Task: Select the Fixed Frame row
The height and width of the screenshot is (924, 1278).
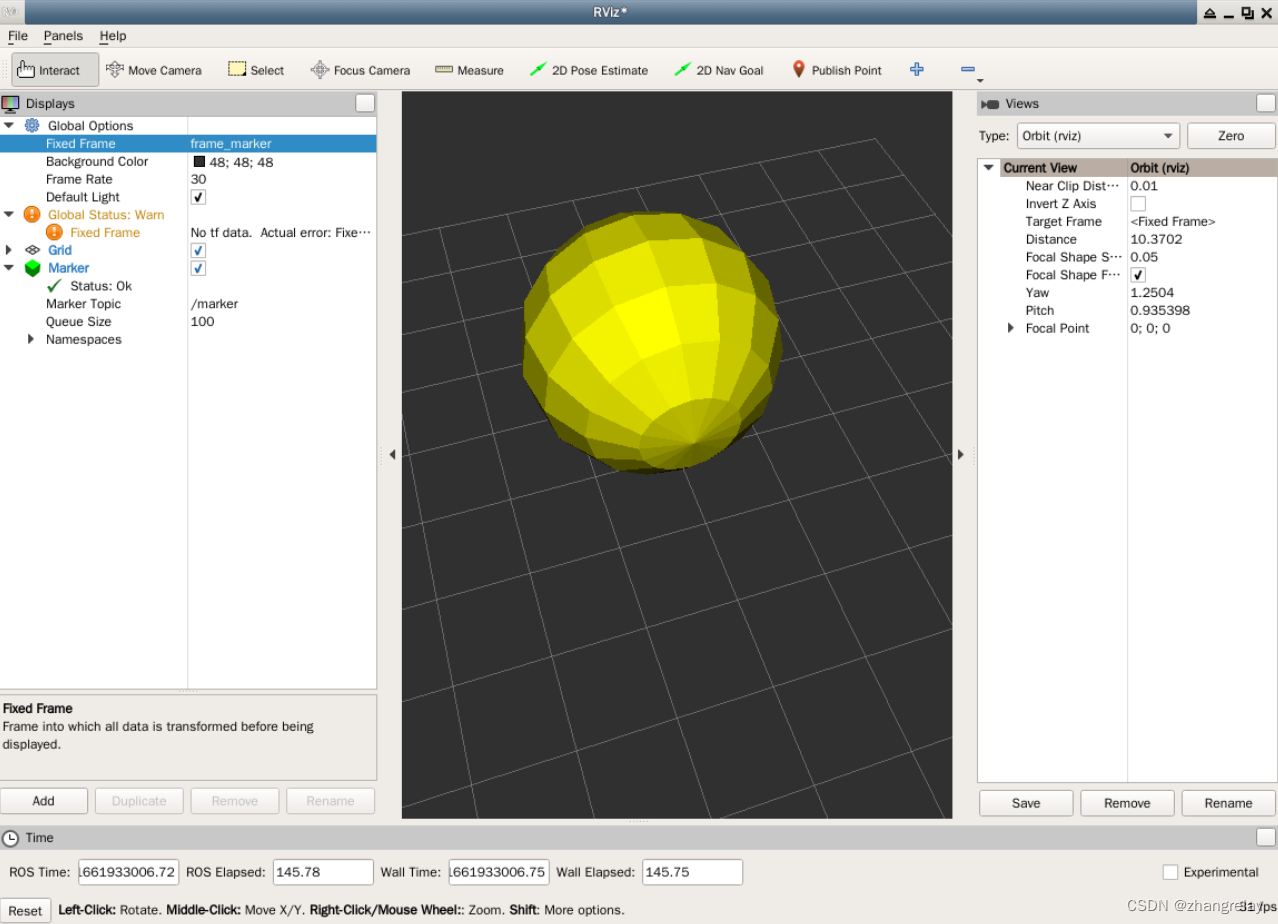Action: coord(188,144)
